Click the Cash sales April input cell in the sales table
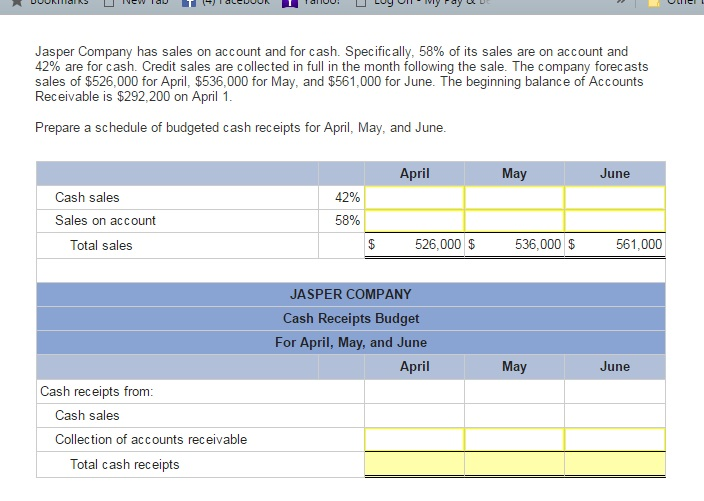 pos(414,198)
